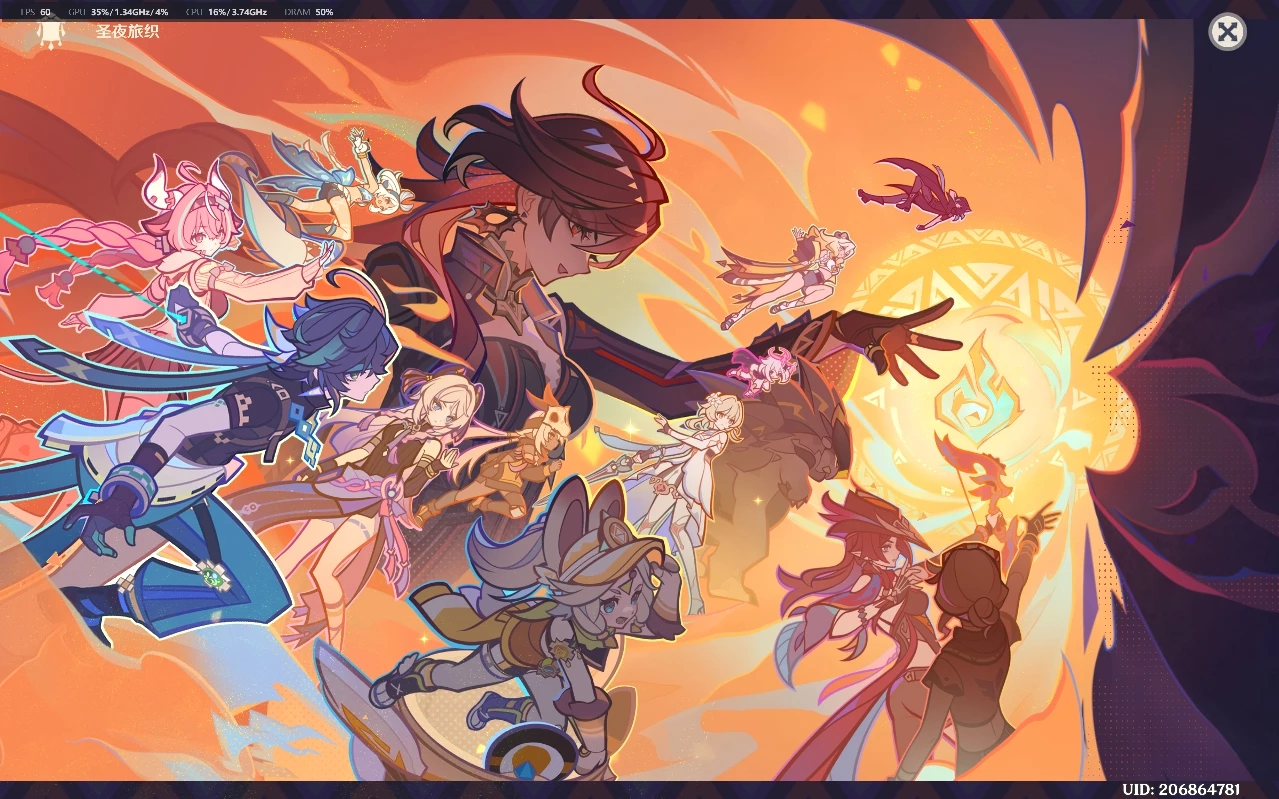This screenshot has height=799, width=1279.
Task: Close the namecard artwork with the X button
Action: click(x=1227, y=32)
